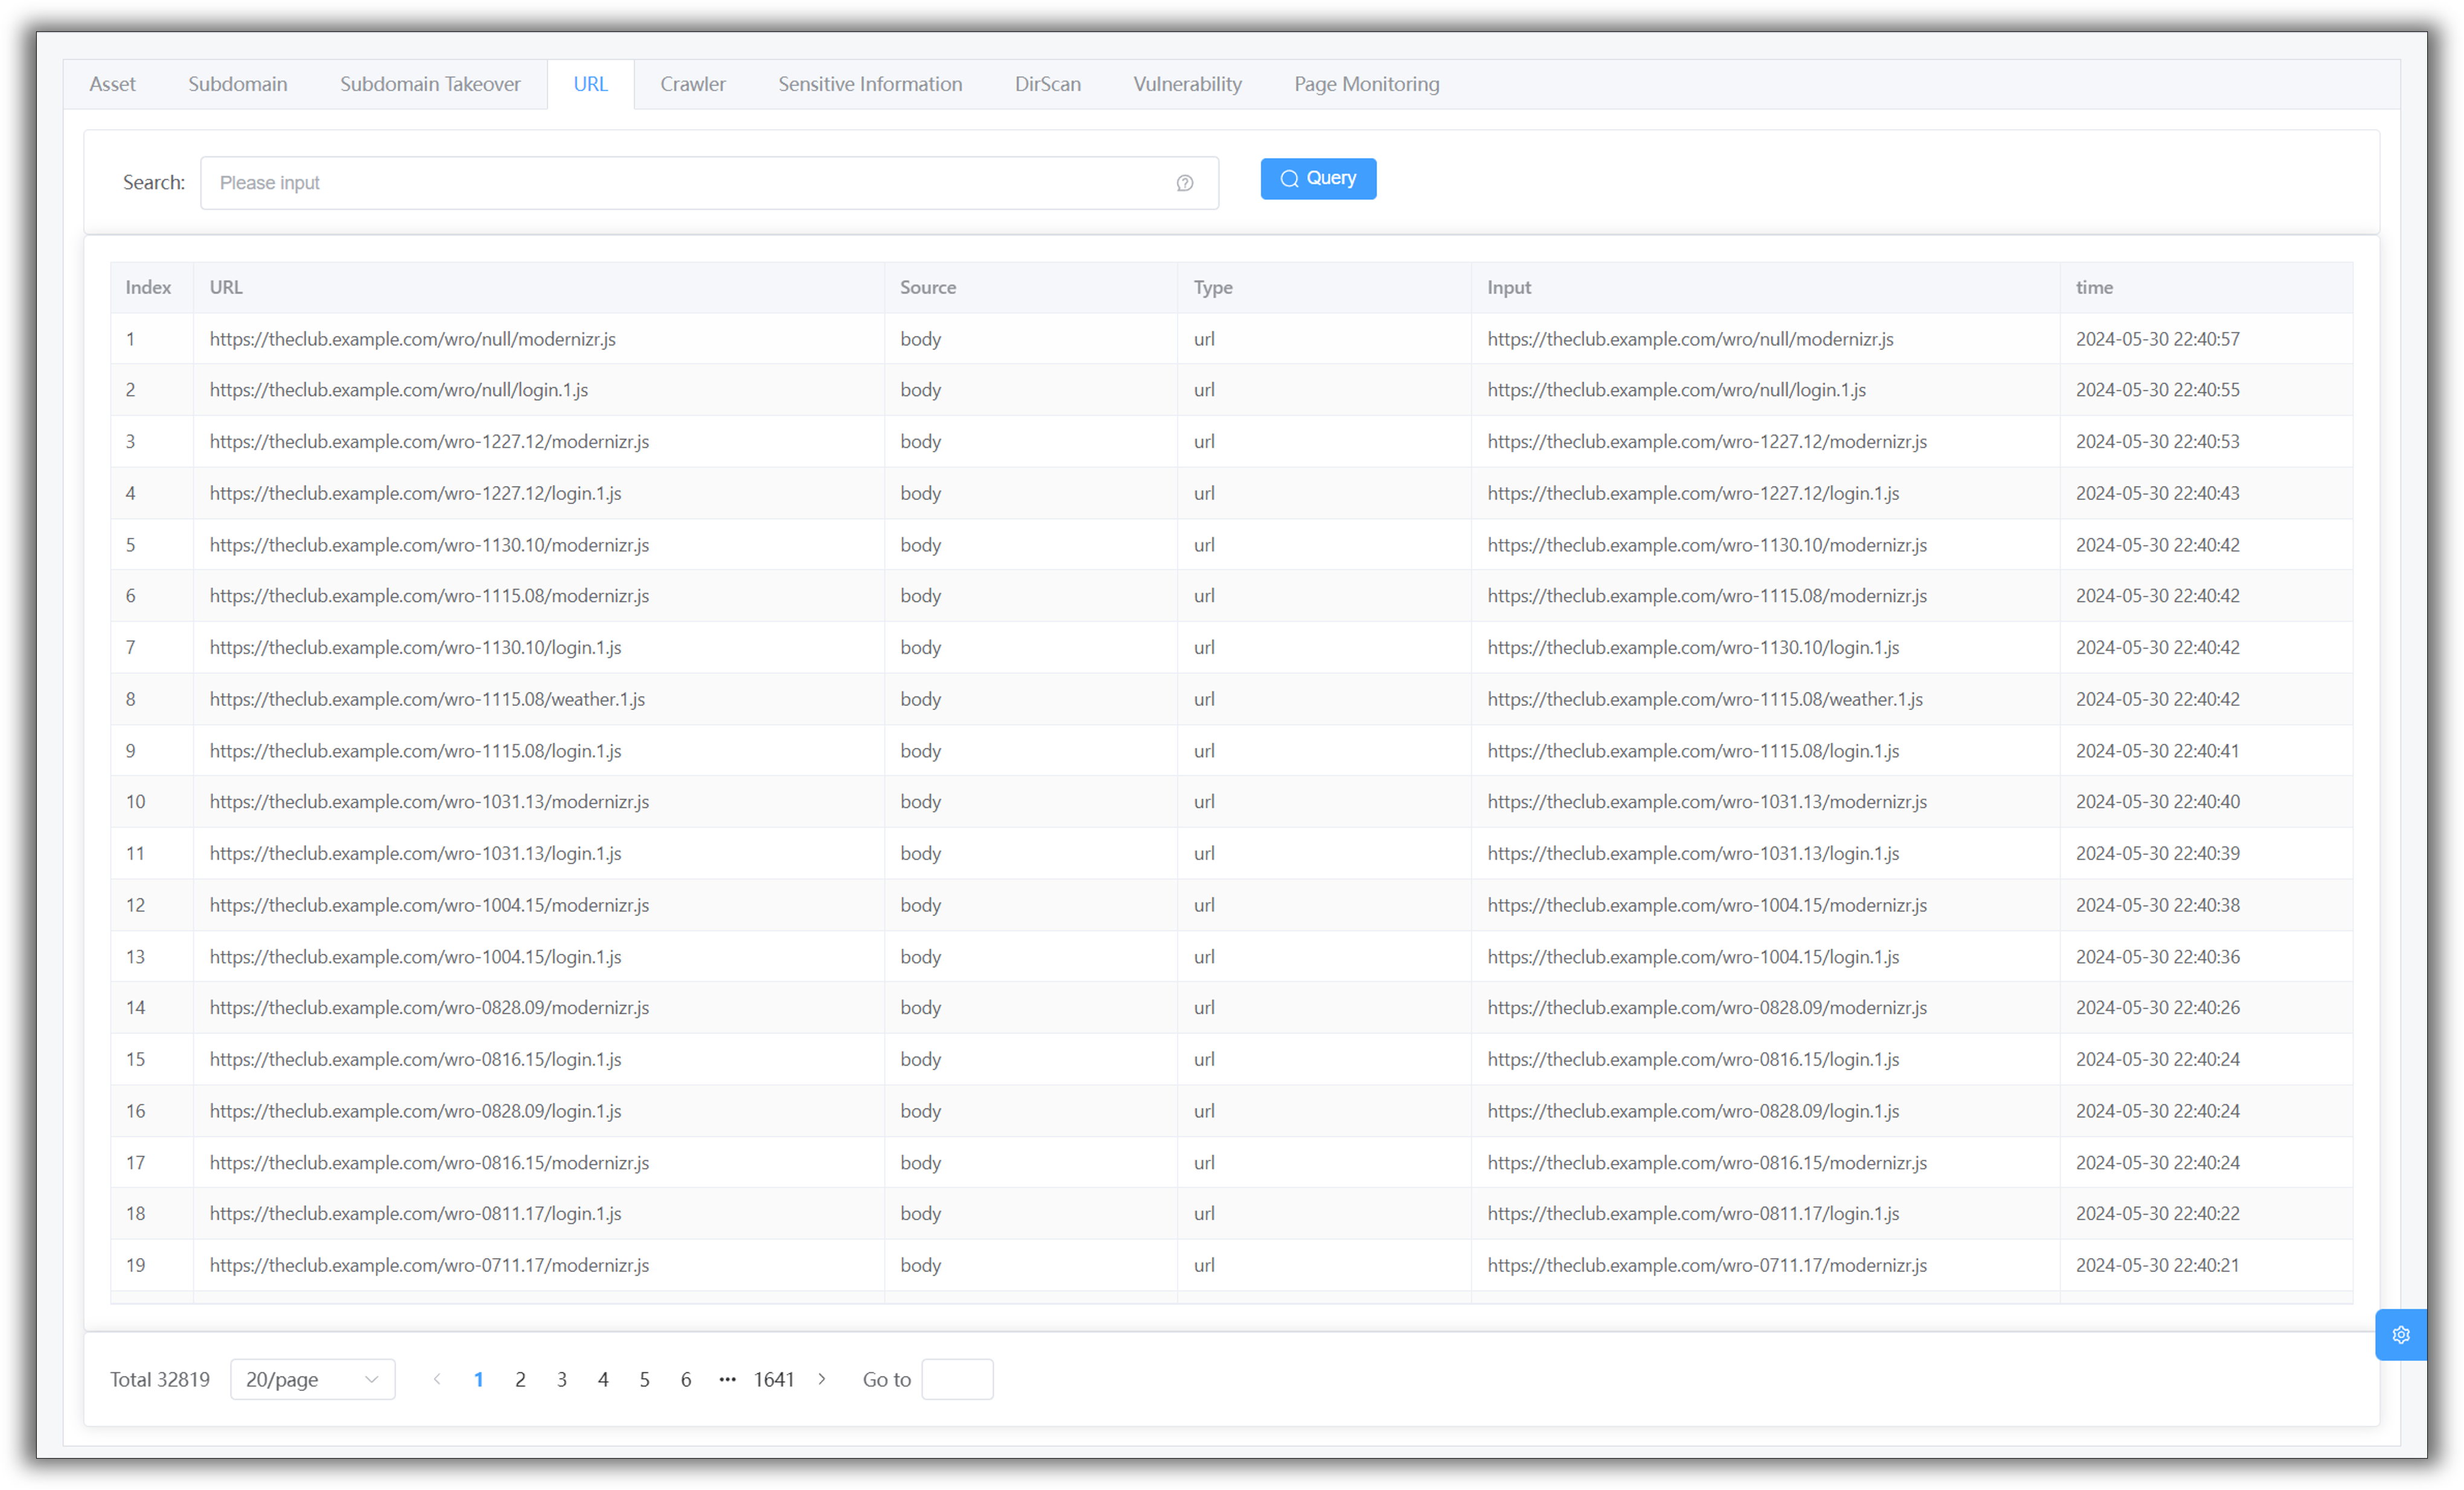Expand the 20/page size dropdown
Viewport: 2464px width, 1490px height.
click(312, 1379)
